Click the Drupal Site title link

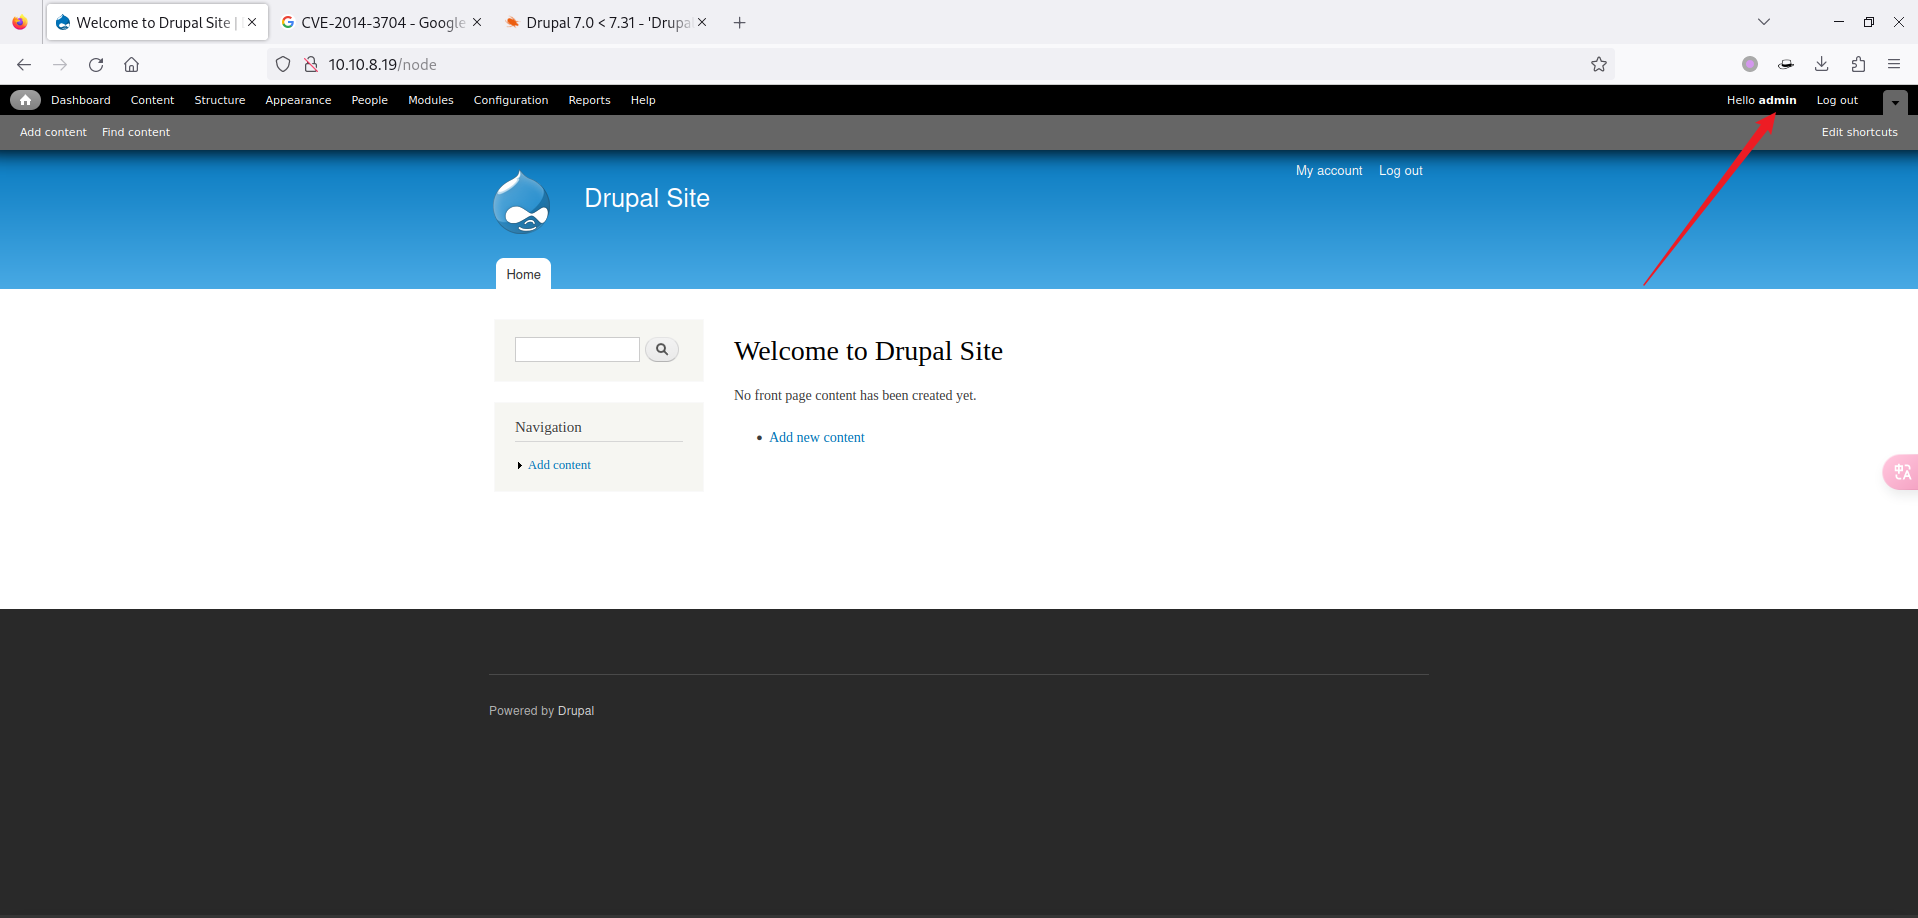[x=647, y=198]
